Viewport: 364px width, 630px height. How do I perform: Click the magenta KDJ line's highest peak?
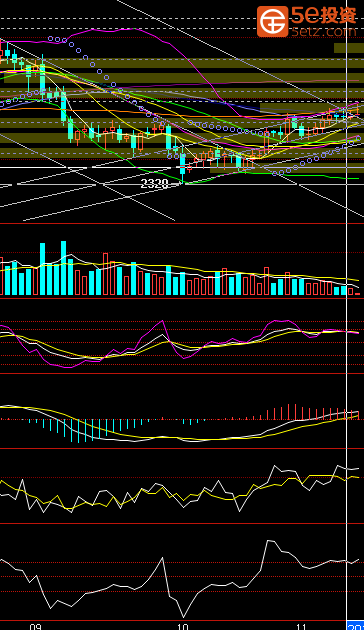click(162, 321)
